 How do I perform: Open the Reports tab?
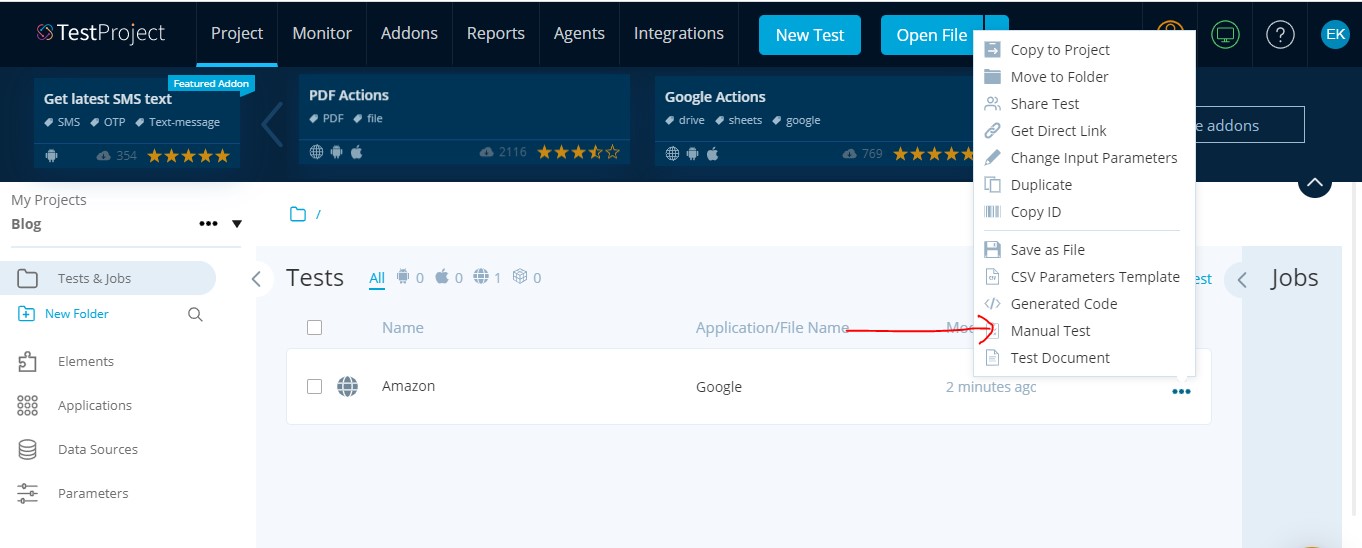(x=495, y=34)
